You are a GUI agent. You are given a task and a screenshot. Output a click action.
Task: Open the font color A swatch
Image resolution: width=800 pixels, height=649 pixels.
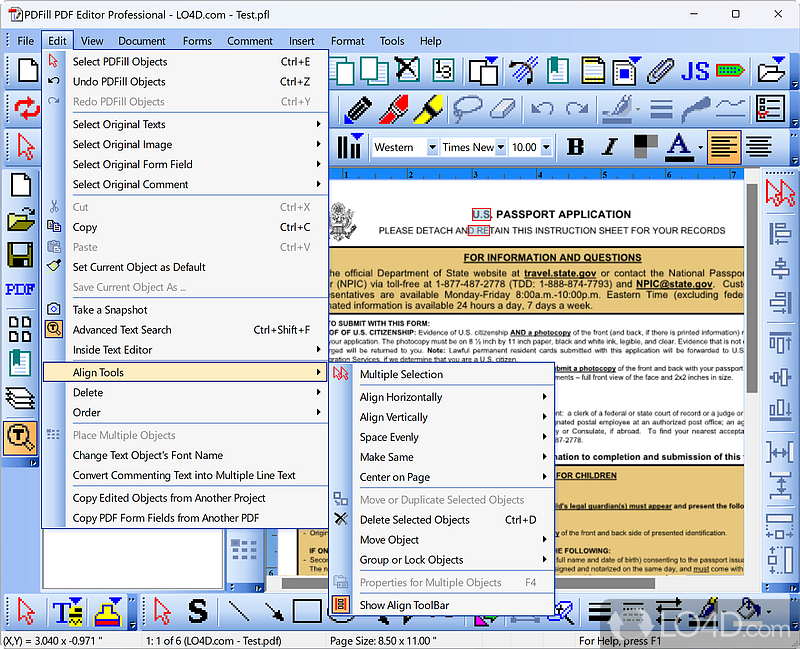[x=678, y=147]
